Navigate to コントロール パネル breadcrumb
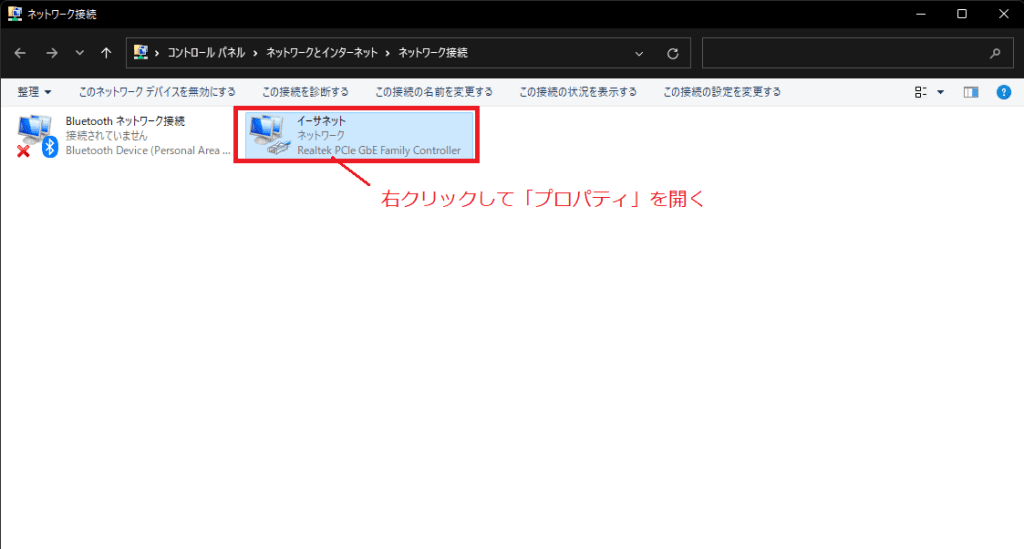 tap(206, 53)
